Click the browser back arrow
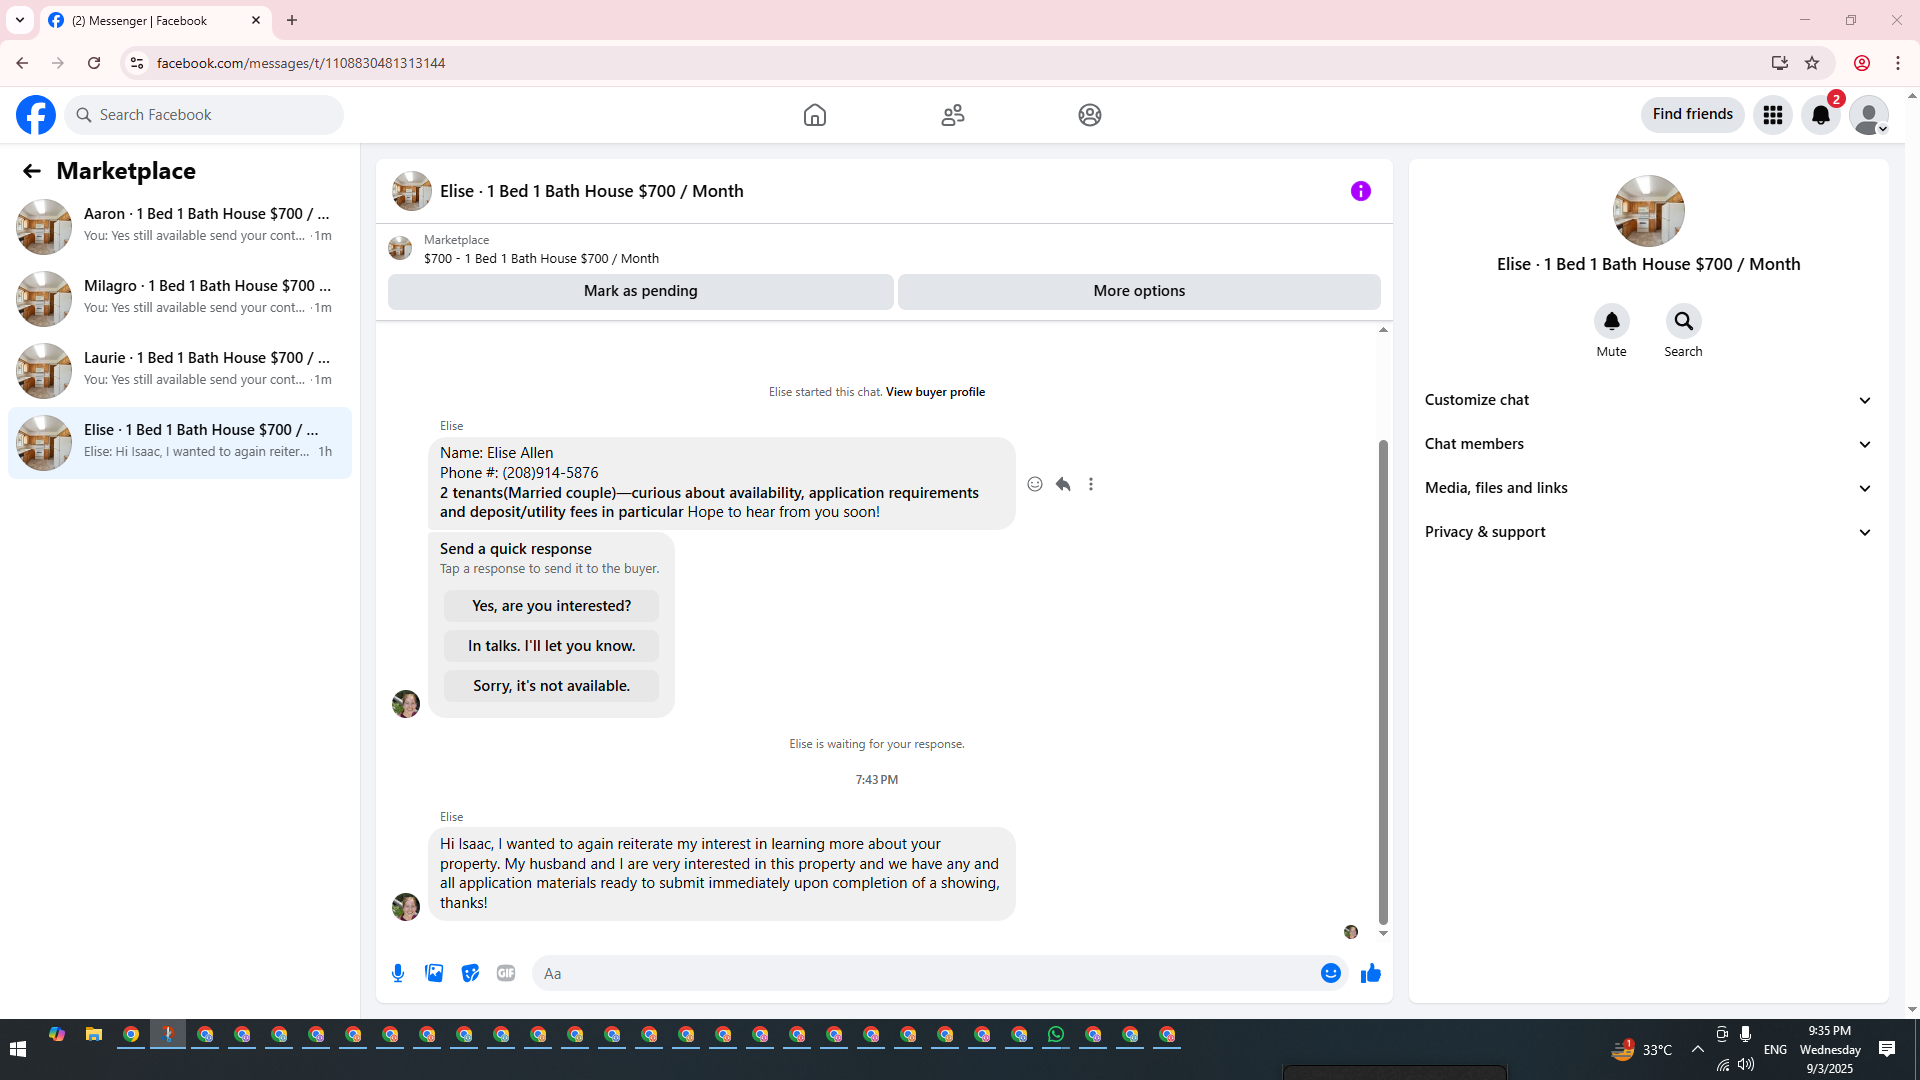This screenshot has height=1080, width=1920. point(22,63)
